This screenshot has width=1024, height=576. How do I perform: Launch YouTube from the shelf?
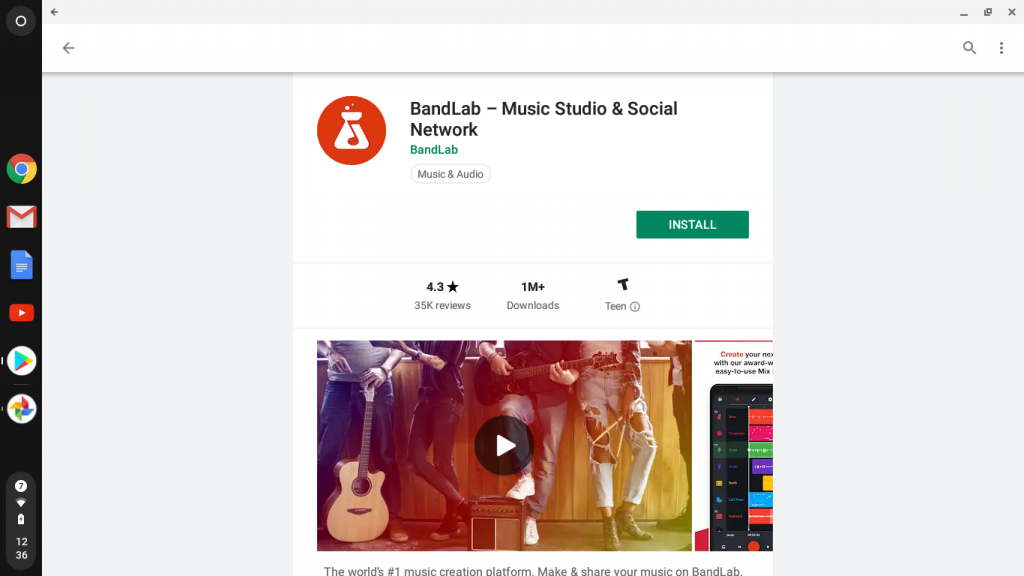point(22,313)
